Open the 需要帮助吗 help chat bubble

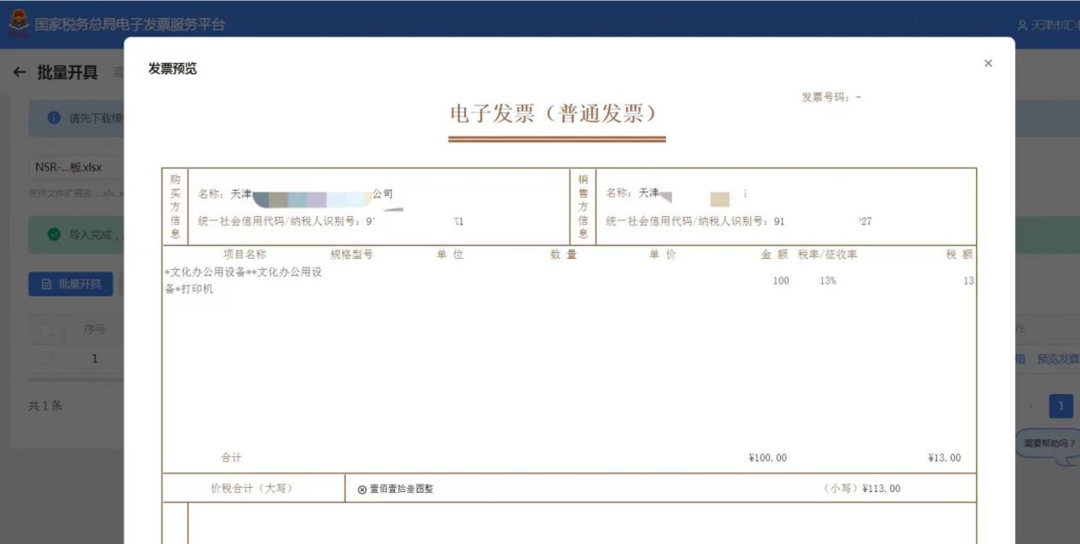tap(1048, 443)
